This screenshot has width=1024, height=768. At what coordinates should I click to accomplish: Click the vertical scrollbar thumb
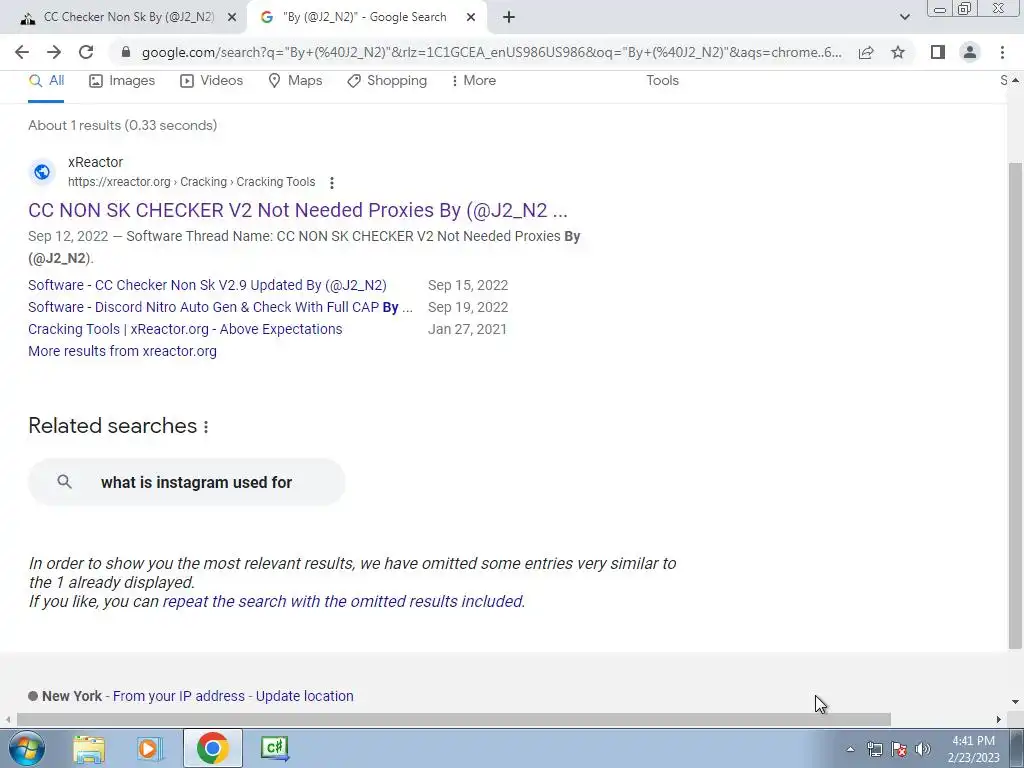[x=1015, y=405]
